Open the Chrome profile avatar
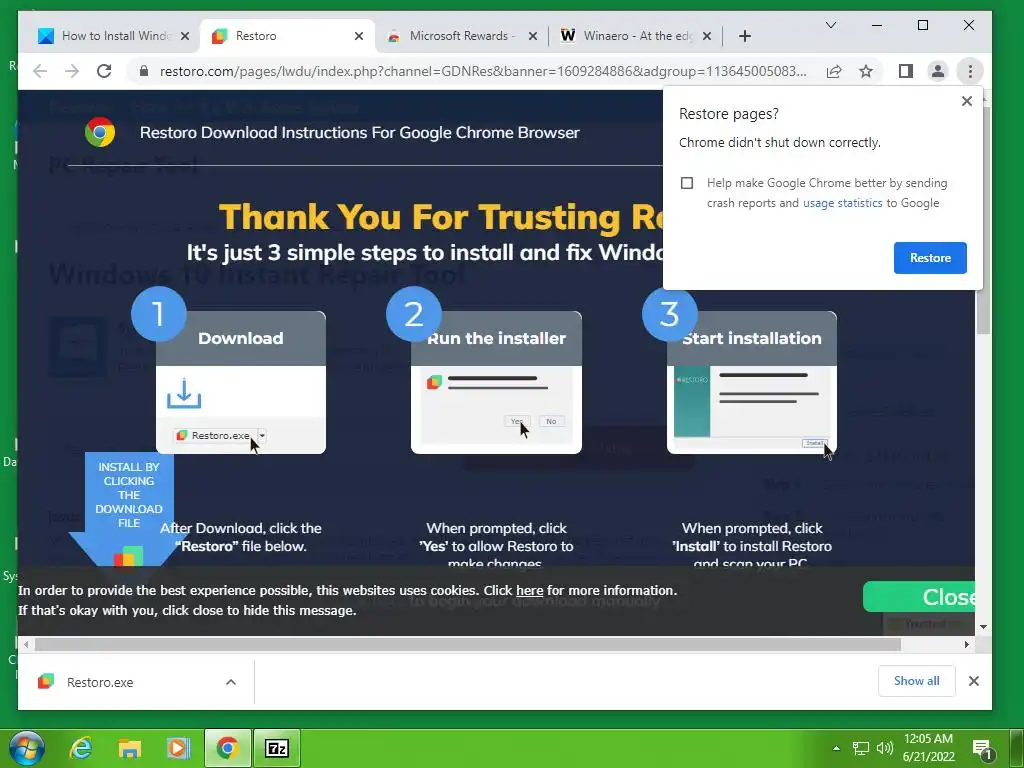Screen dimensions: 1024x768 938,71
